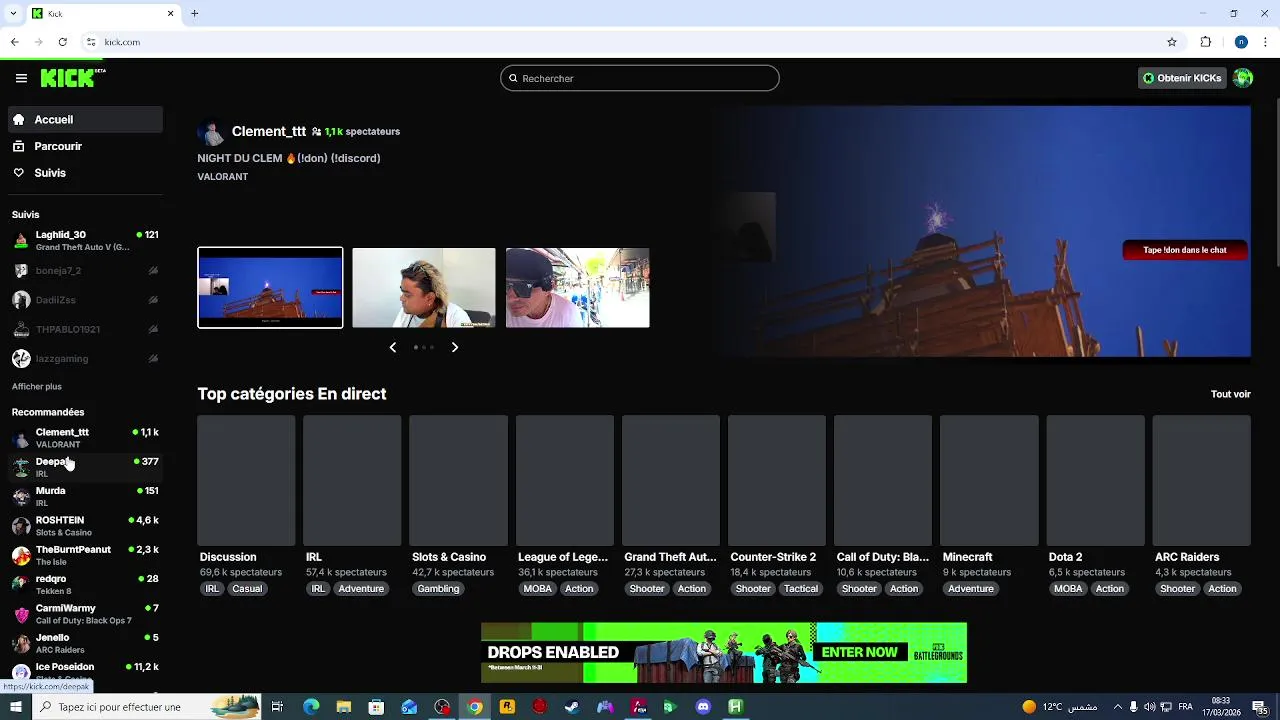Screen dimensions: 1280x720
Task: Open THPABLO1921 offline channel avatar
Action: click(21, 329)
